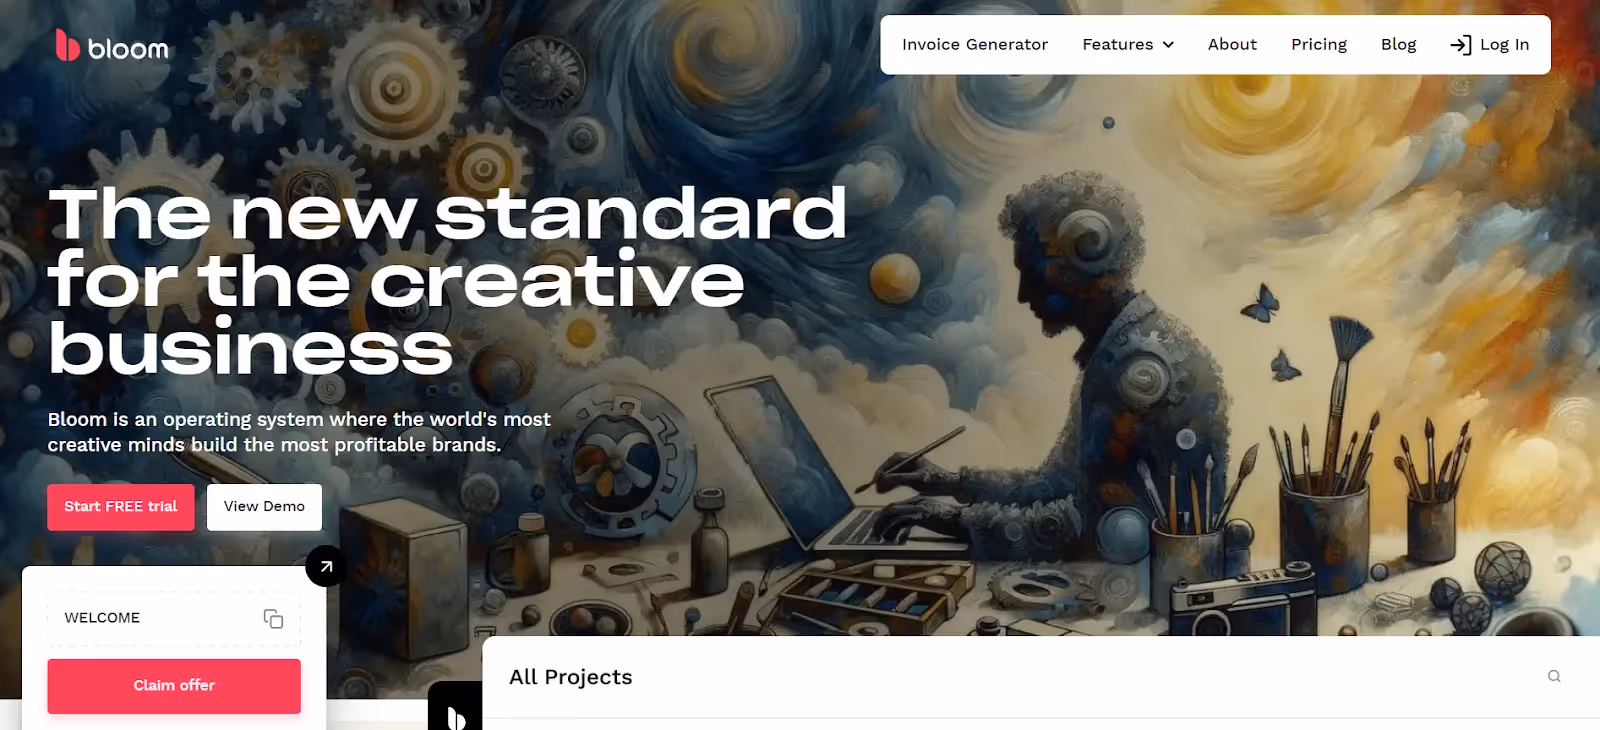Image resolution: width=1600 pixels, height=730 pixels.
Task: Click the bloom wordmark text
Action: coord(128,49)
